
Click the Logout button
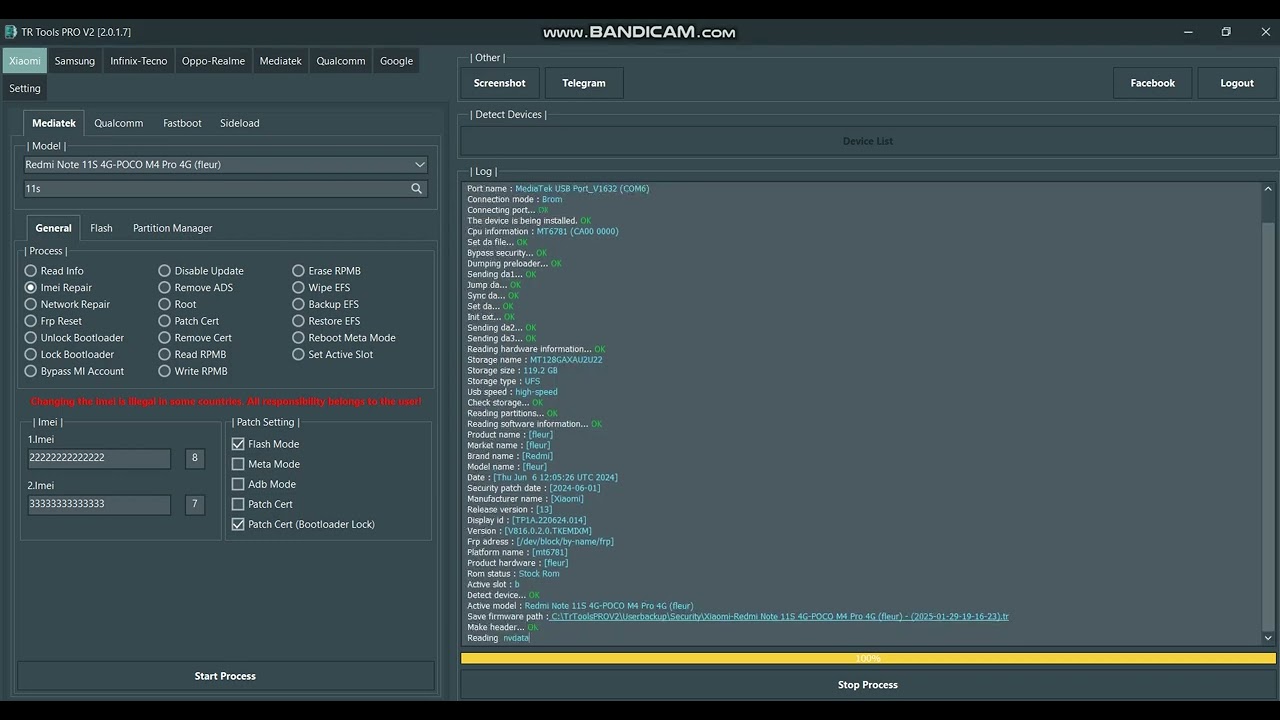click(1237, 83)
